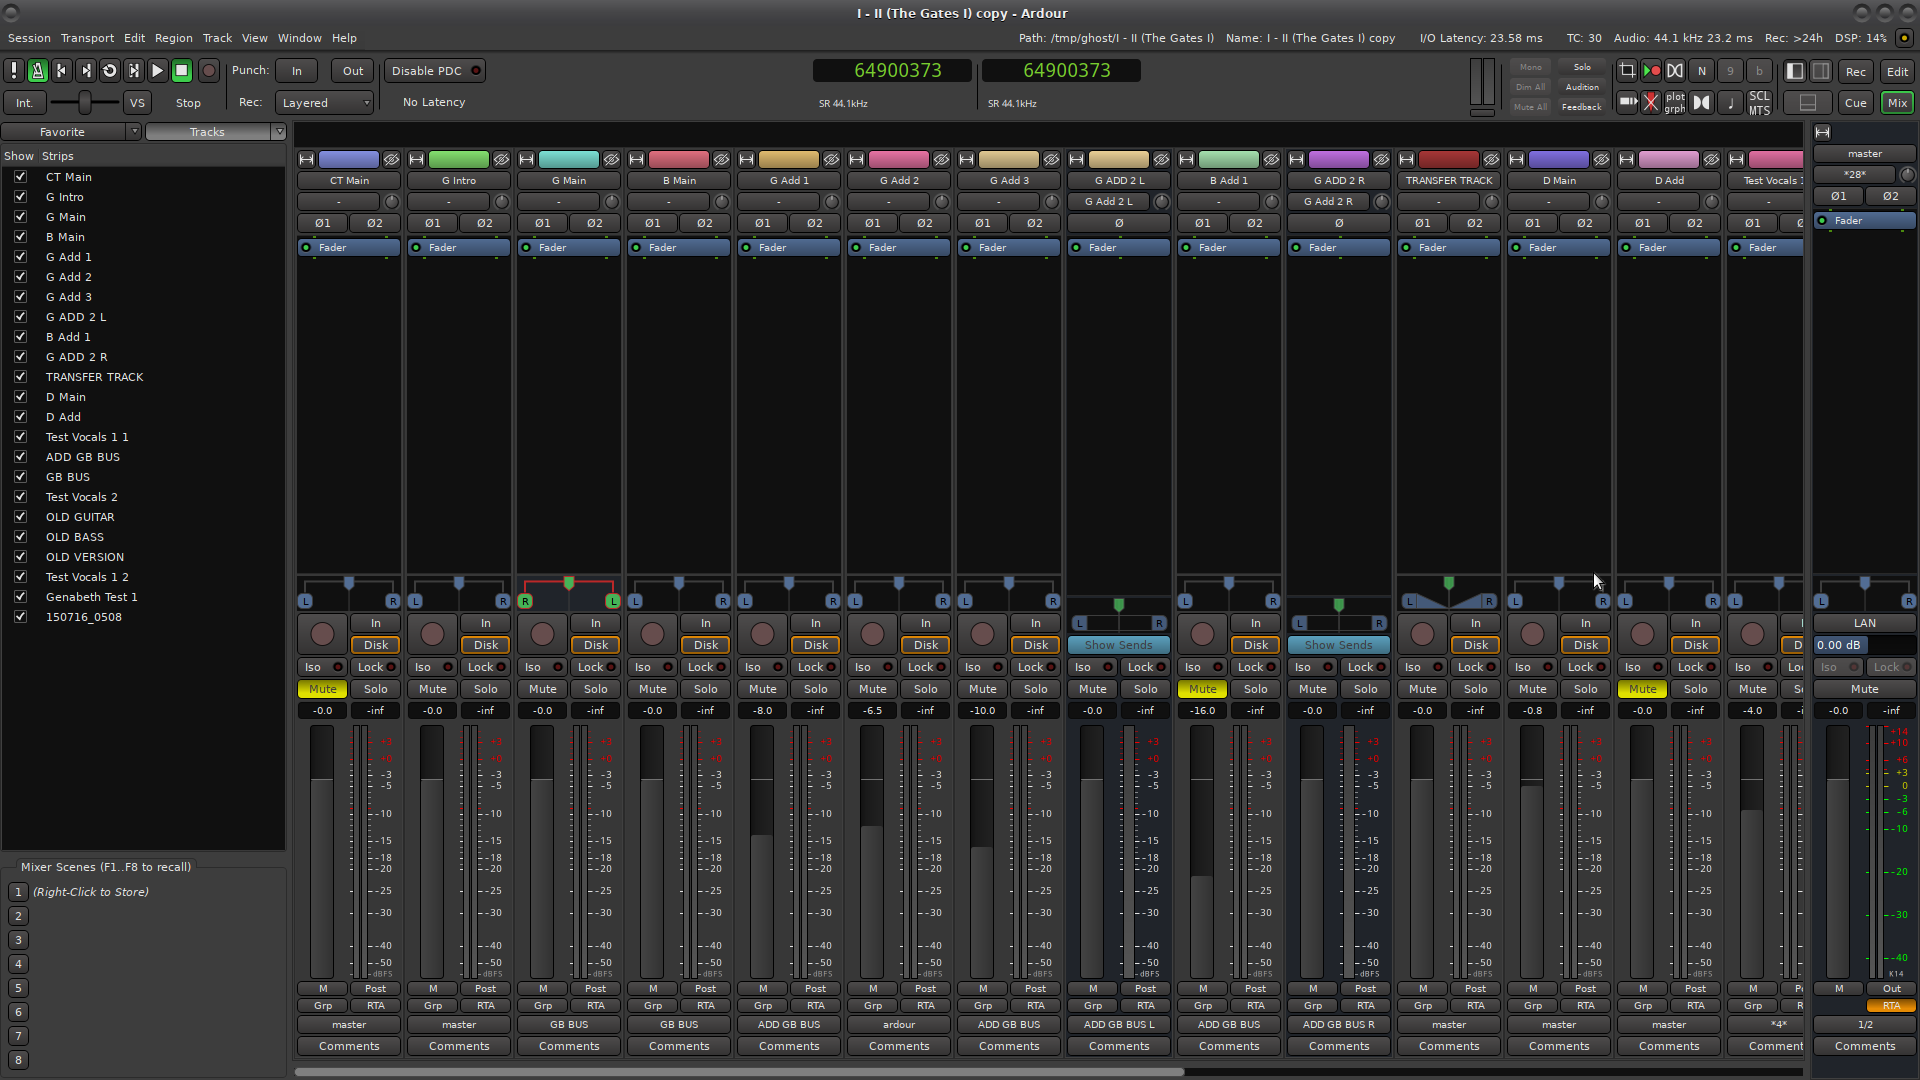Click the shuttle speed slider
This screenshot has width=1920, height=1080.
[x=85, y=102]
